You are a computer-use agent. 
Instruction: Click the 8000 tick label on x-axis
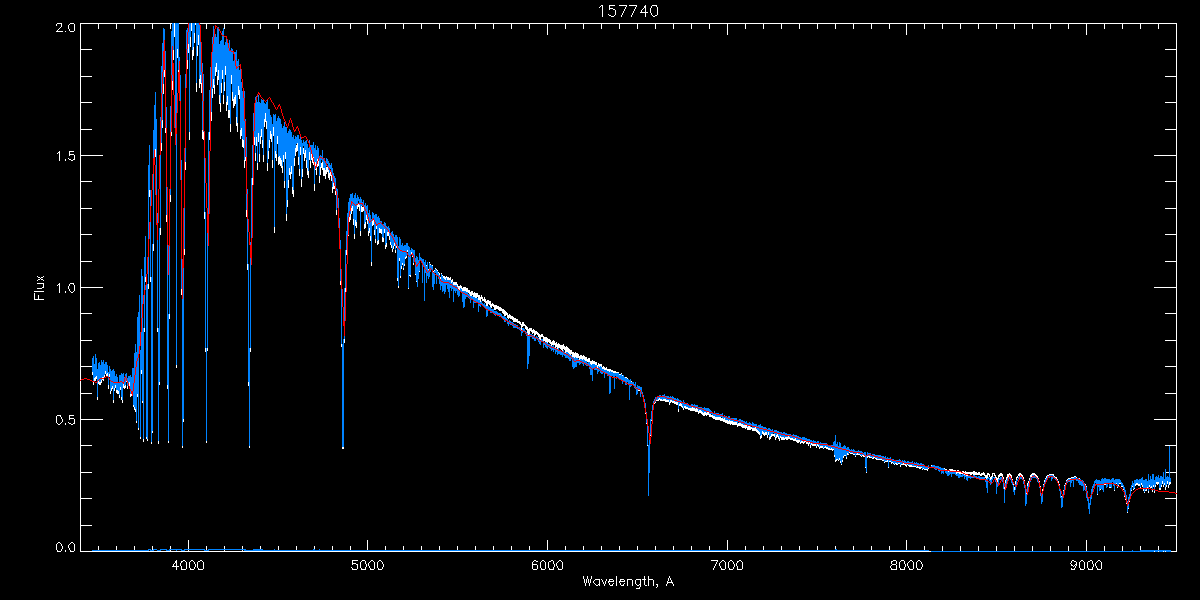tap(907, 566)
